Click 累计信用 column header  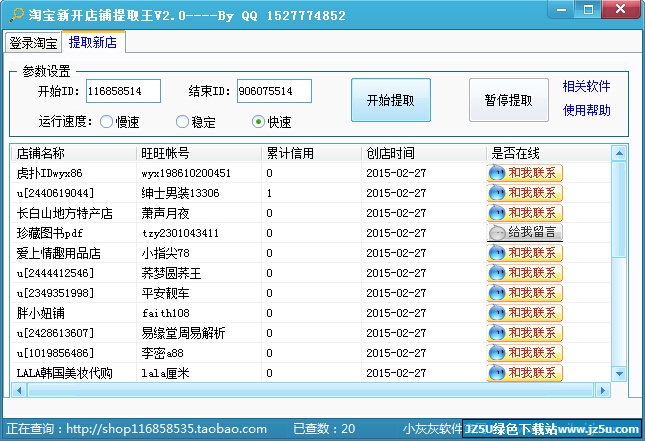click(x=311, y=153)
